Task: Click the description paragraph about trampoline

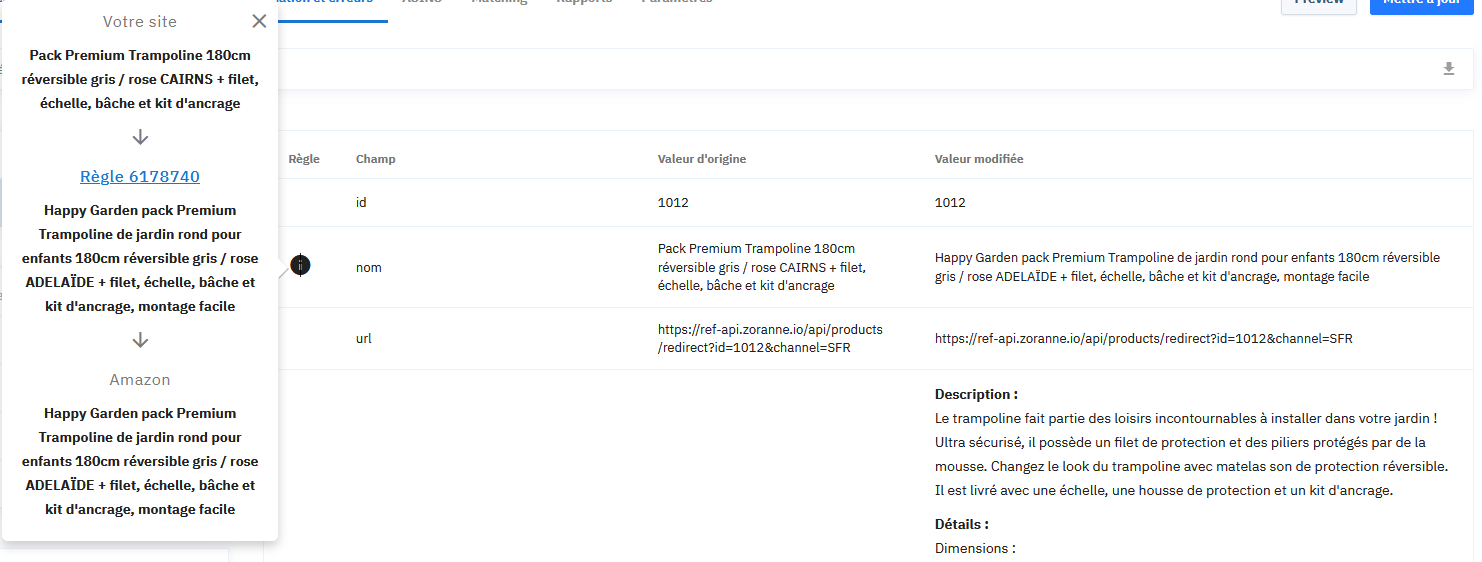Action: (1191, 454)
